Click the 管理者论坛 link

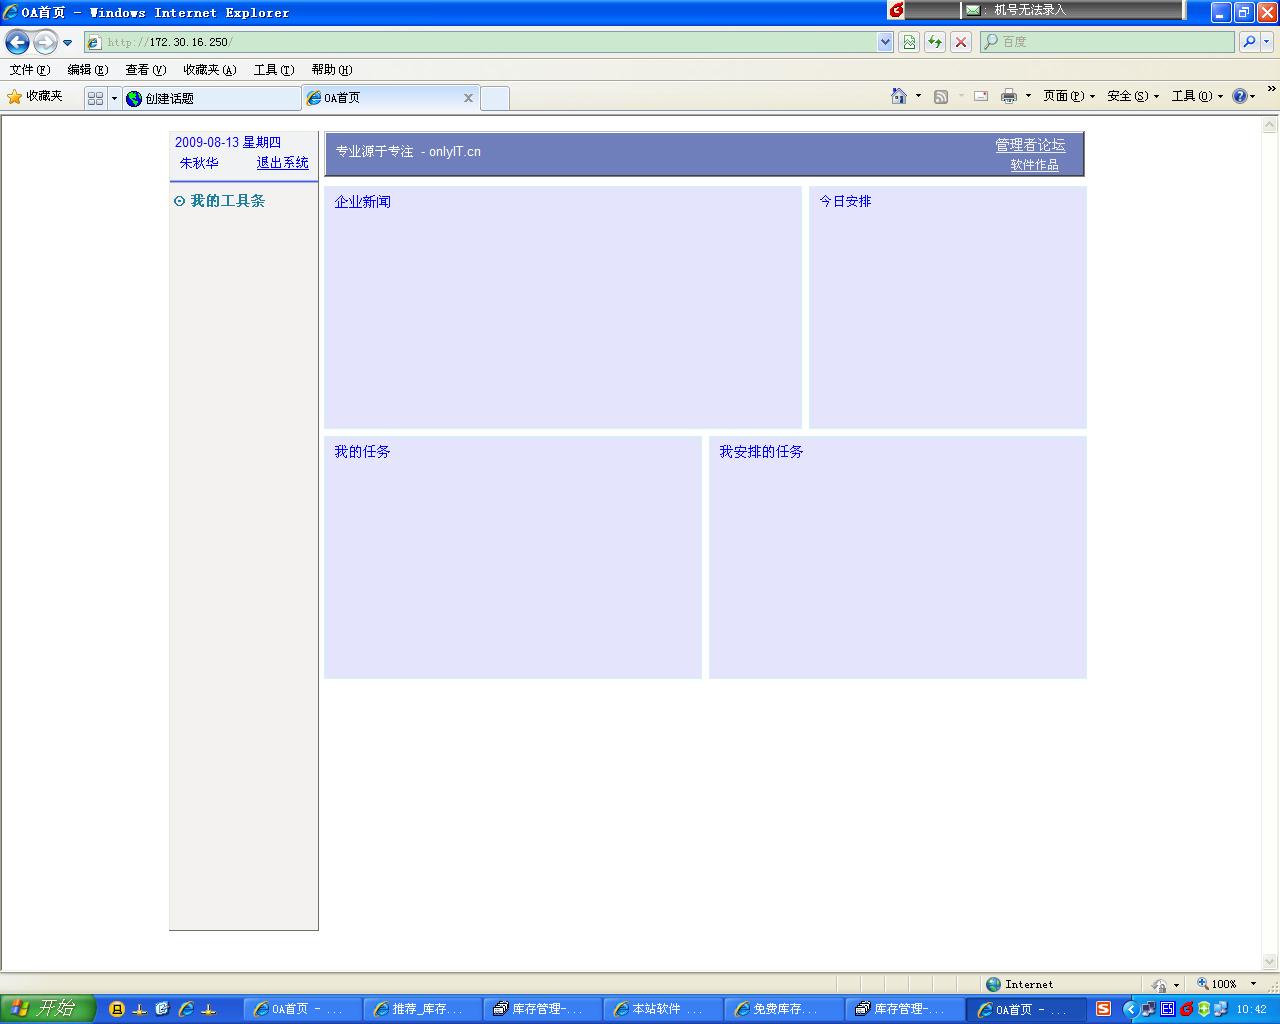1029,146
